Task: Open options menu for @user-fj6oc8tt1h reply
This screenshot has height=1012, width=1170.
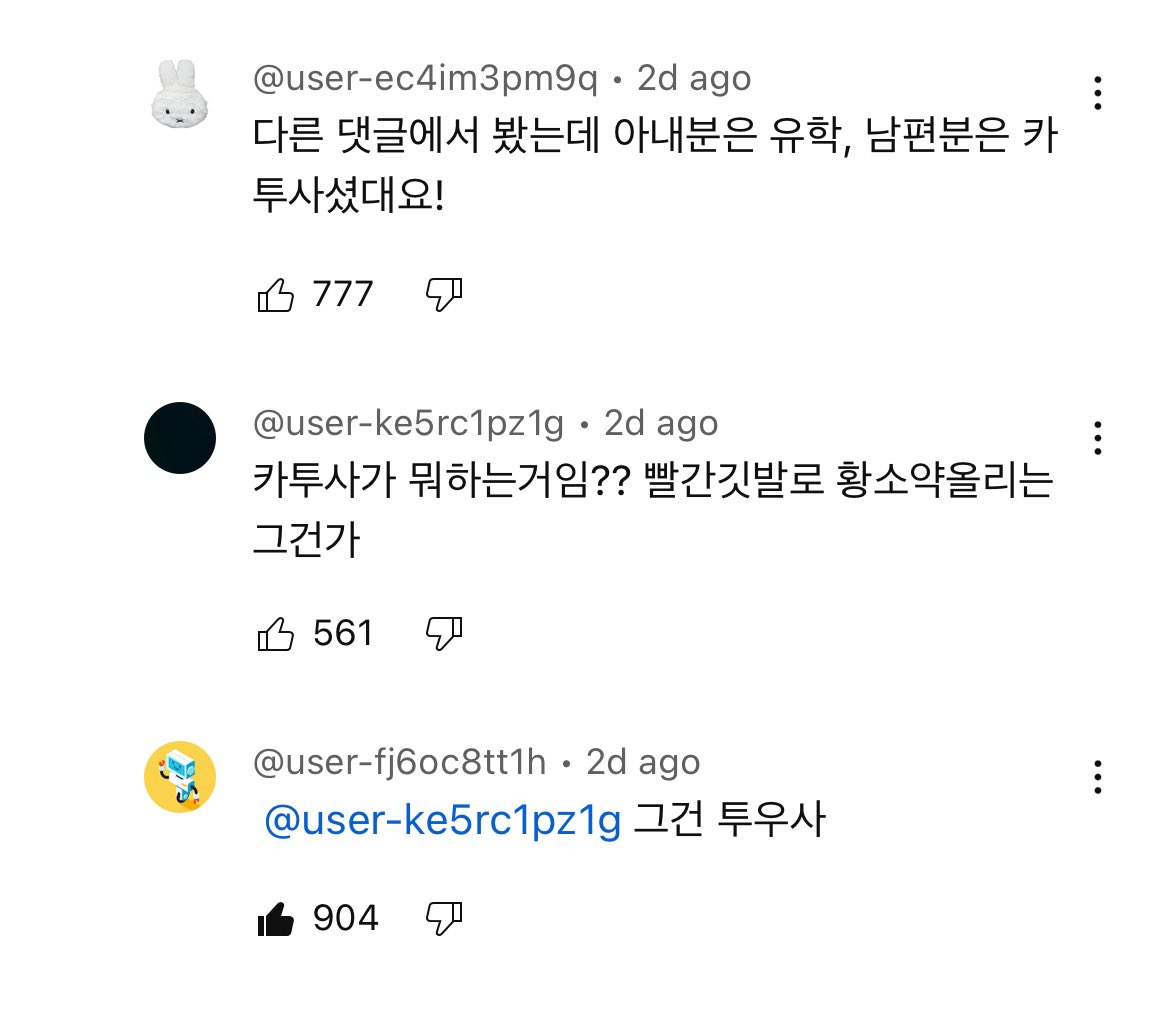Action: click(x=1098, y=777)
